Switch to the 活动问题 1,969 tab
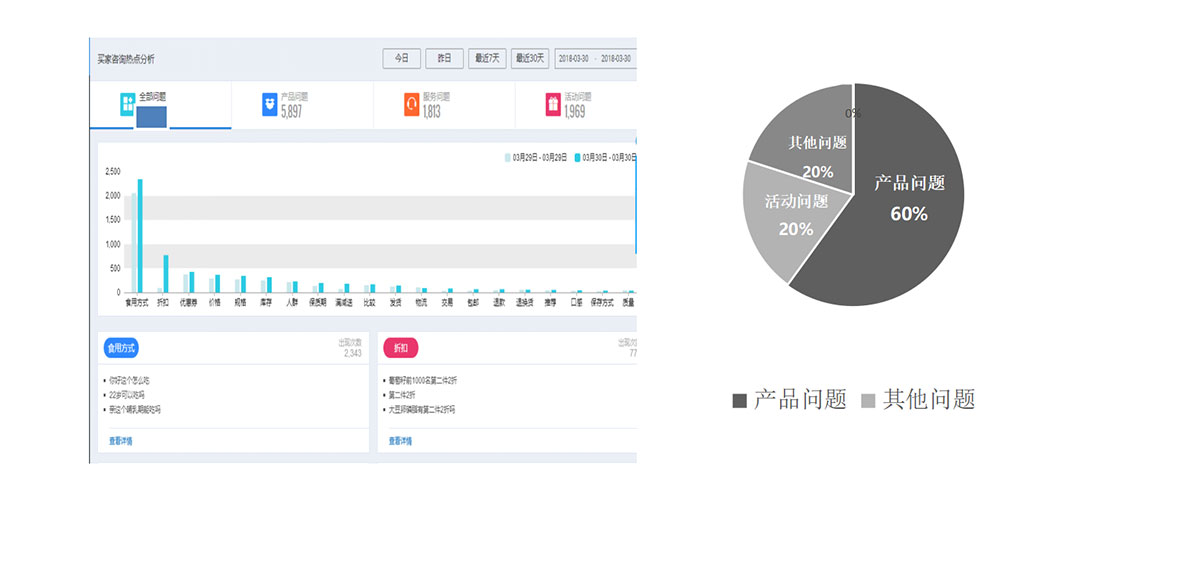The height and width of the screenshot is (578, 1202). click(x=576, y=105)
